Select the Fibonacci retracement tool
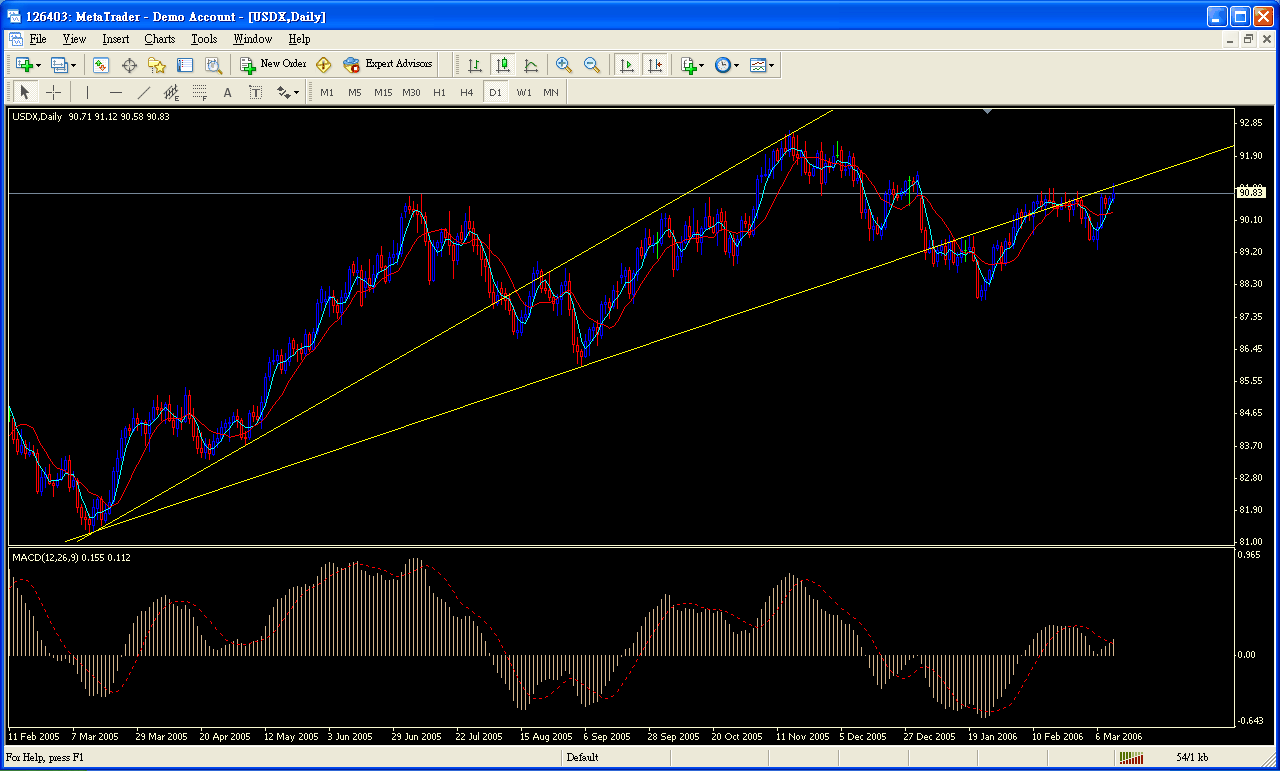This screenshot has width=1280, height=771. coord(199,92)
